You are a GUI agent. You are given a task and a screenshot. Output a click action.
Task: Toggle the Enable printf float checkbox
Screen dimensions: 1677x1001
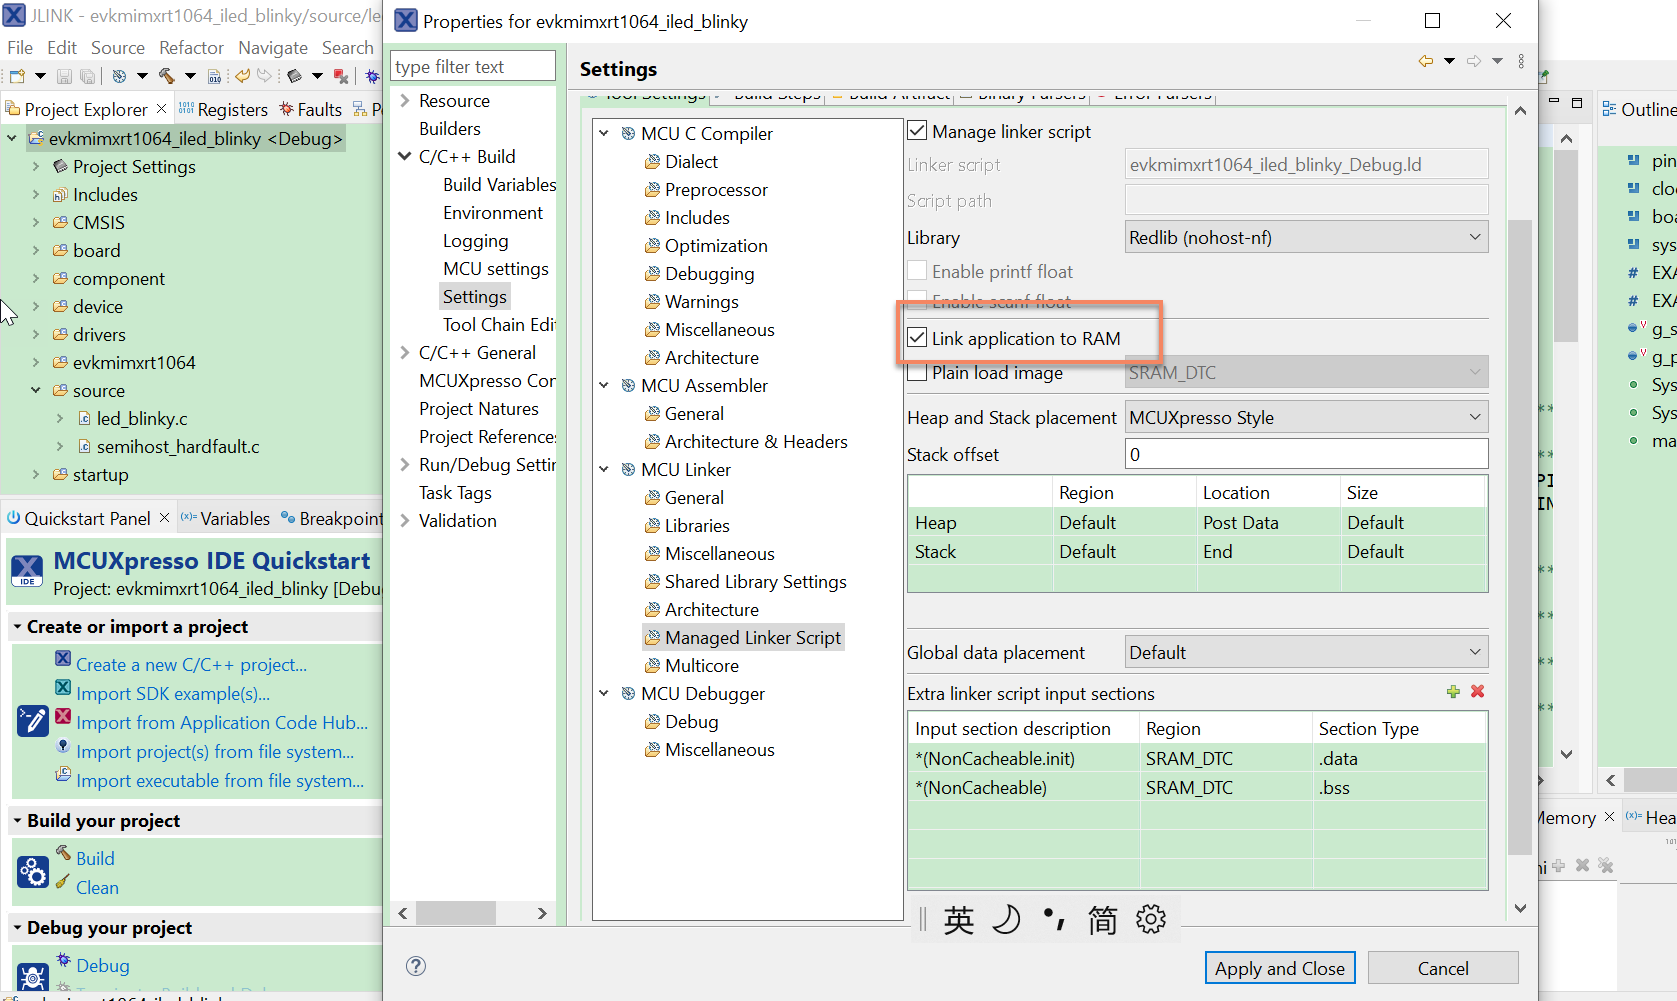tap(917, 271)
